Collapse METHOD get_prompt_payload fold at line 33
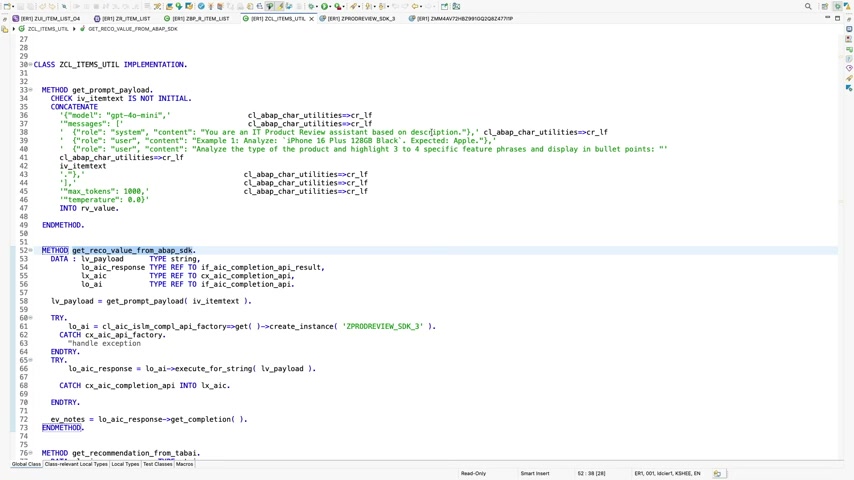This screenshot has width=854, height=480. (31, 90)
